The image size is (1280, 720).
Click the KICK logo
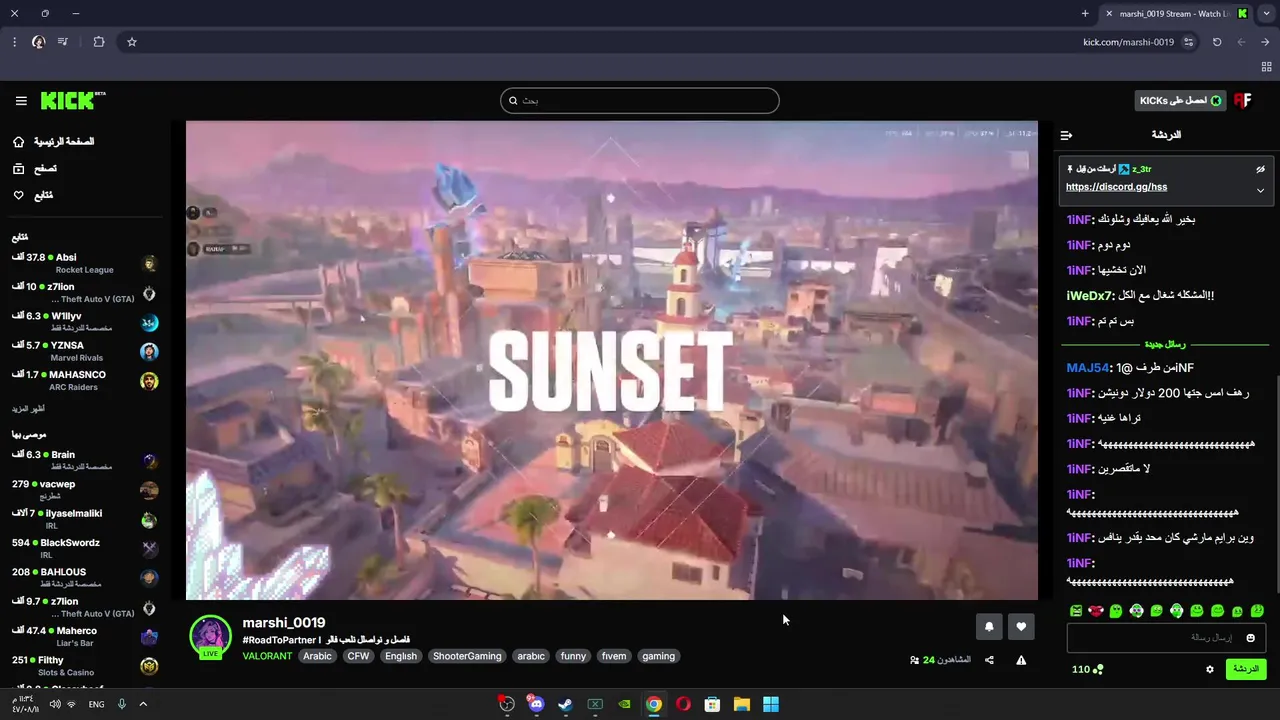coord(72,101)
